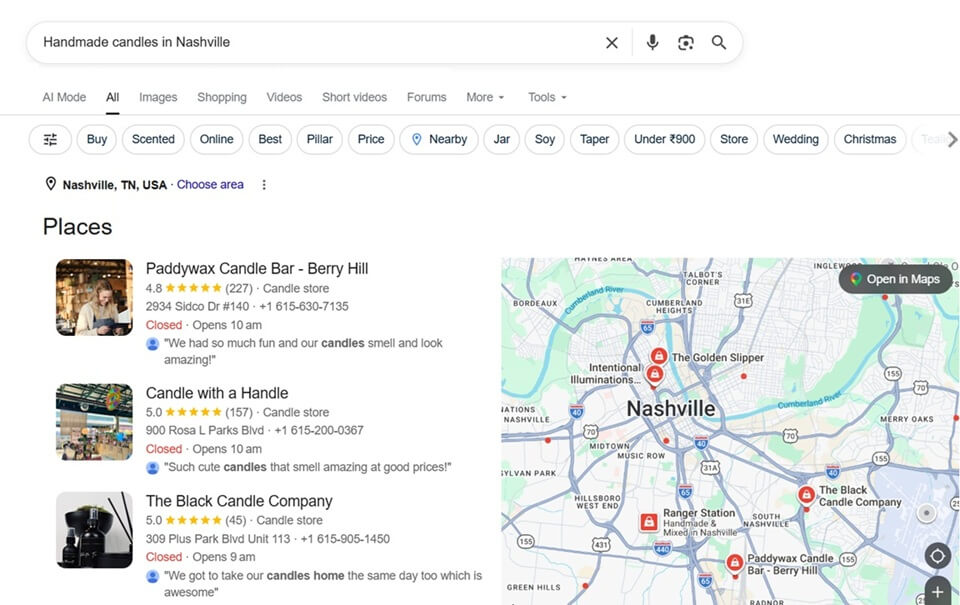The image size is (960, 605).
Task: Switch to AI Mode tab
Action: coord(64,97)
